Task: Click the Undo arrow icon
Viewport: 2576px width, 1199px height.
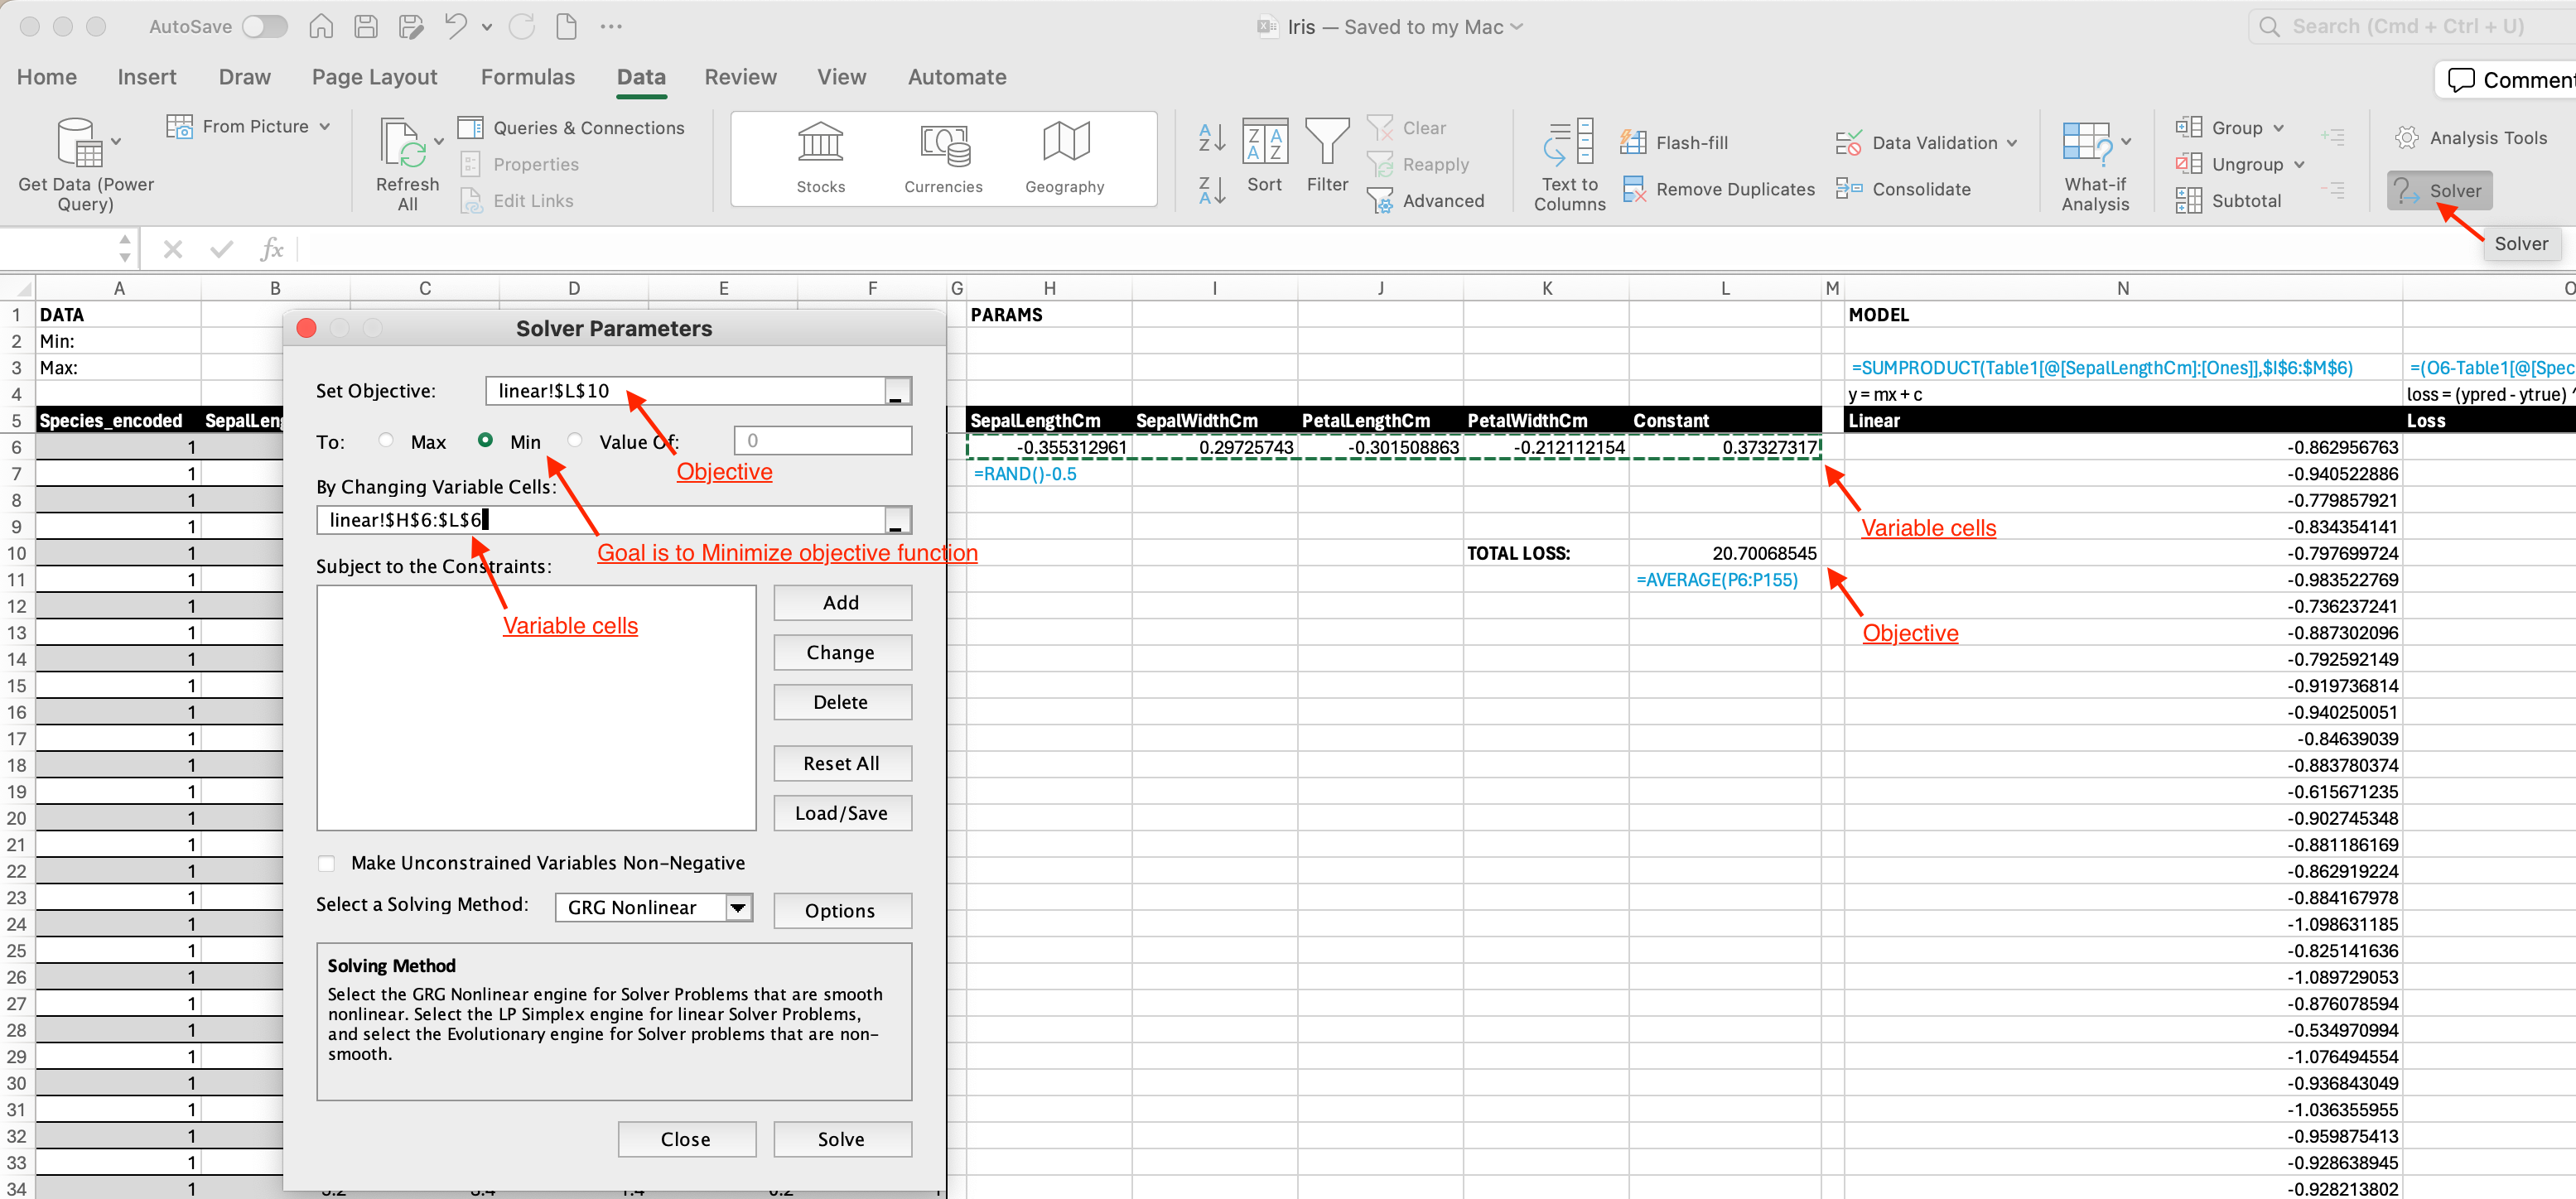Action: [456, 26]
